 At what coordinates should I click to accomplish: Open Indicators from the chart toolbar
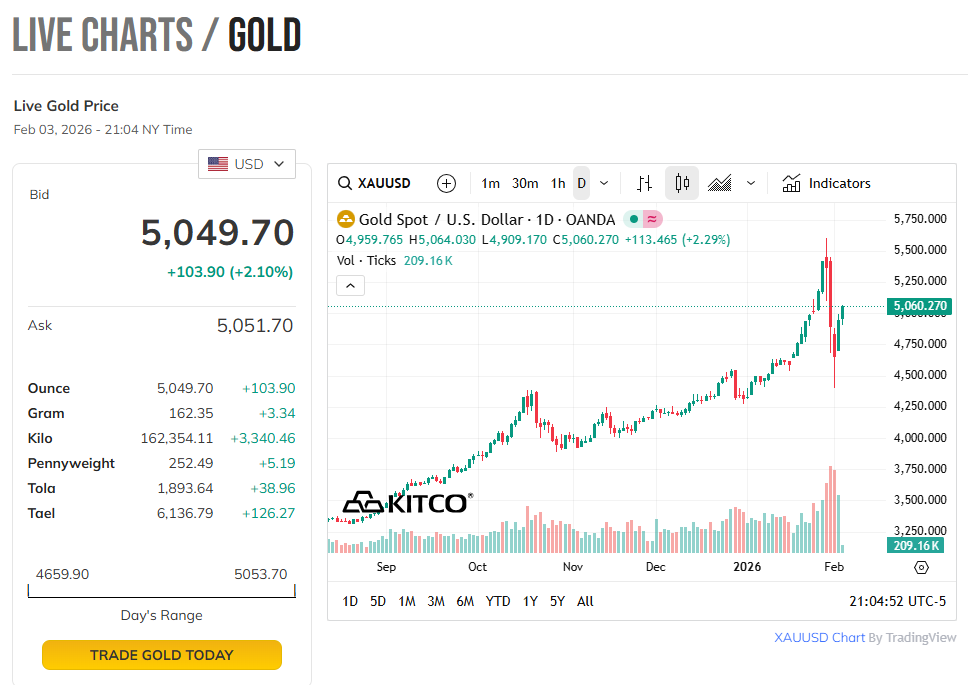[x=826, y=183]
